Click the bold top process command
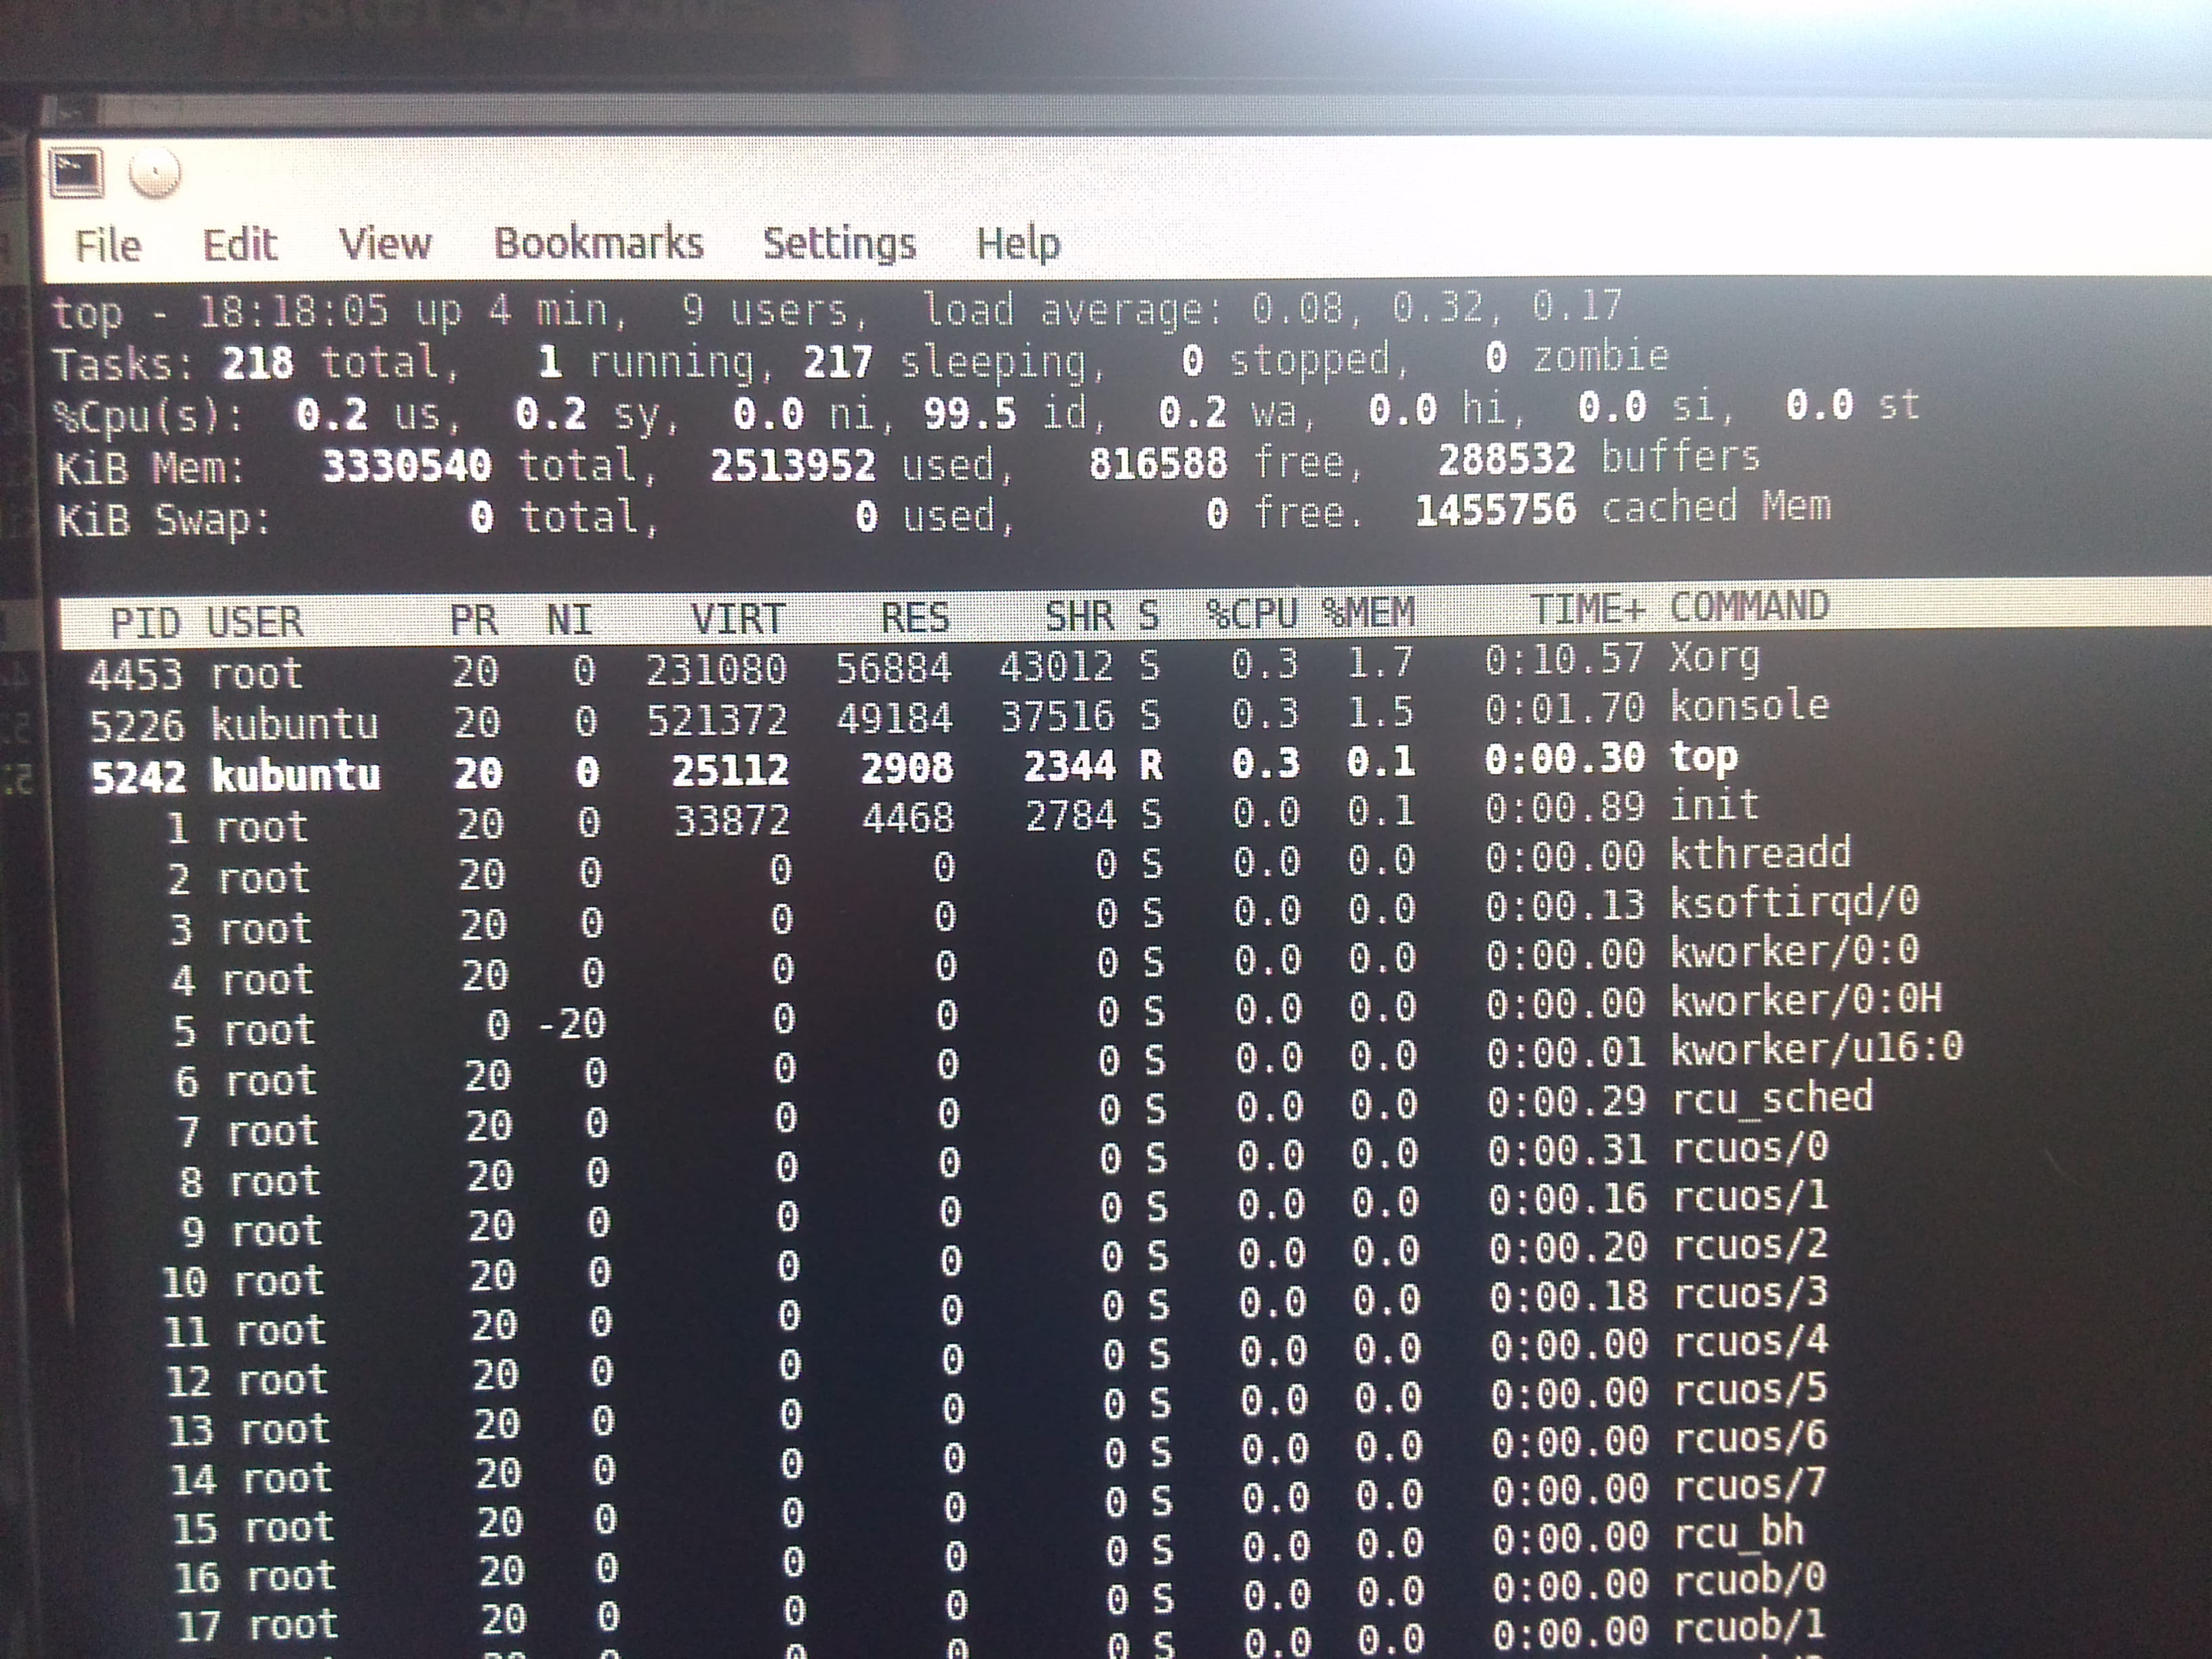The height and width of the screenshot is (1659, 2212). (1704, 758)
